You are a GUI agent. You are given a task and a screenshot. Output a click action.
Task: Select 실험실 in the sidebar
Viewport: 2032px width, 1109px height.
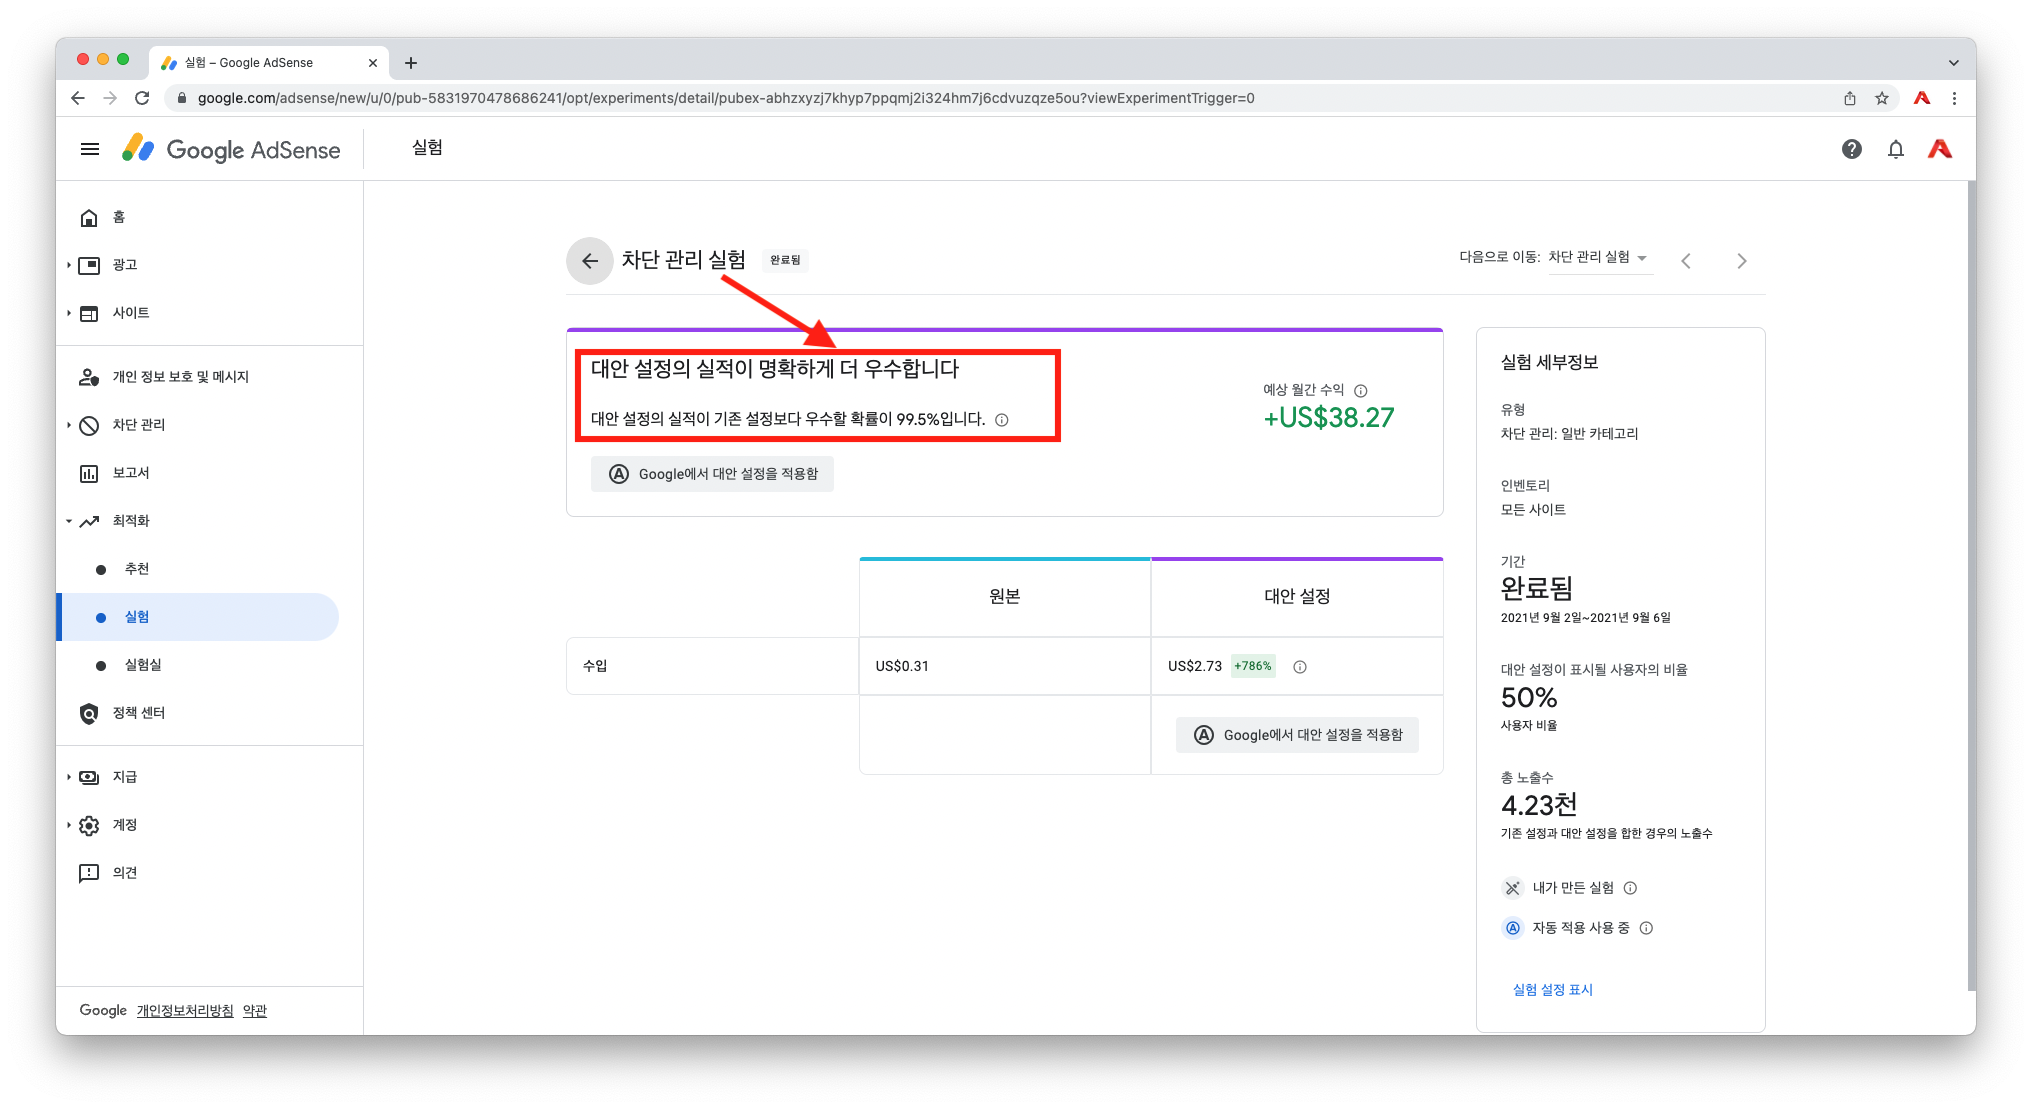(143, 665)
